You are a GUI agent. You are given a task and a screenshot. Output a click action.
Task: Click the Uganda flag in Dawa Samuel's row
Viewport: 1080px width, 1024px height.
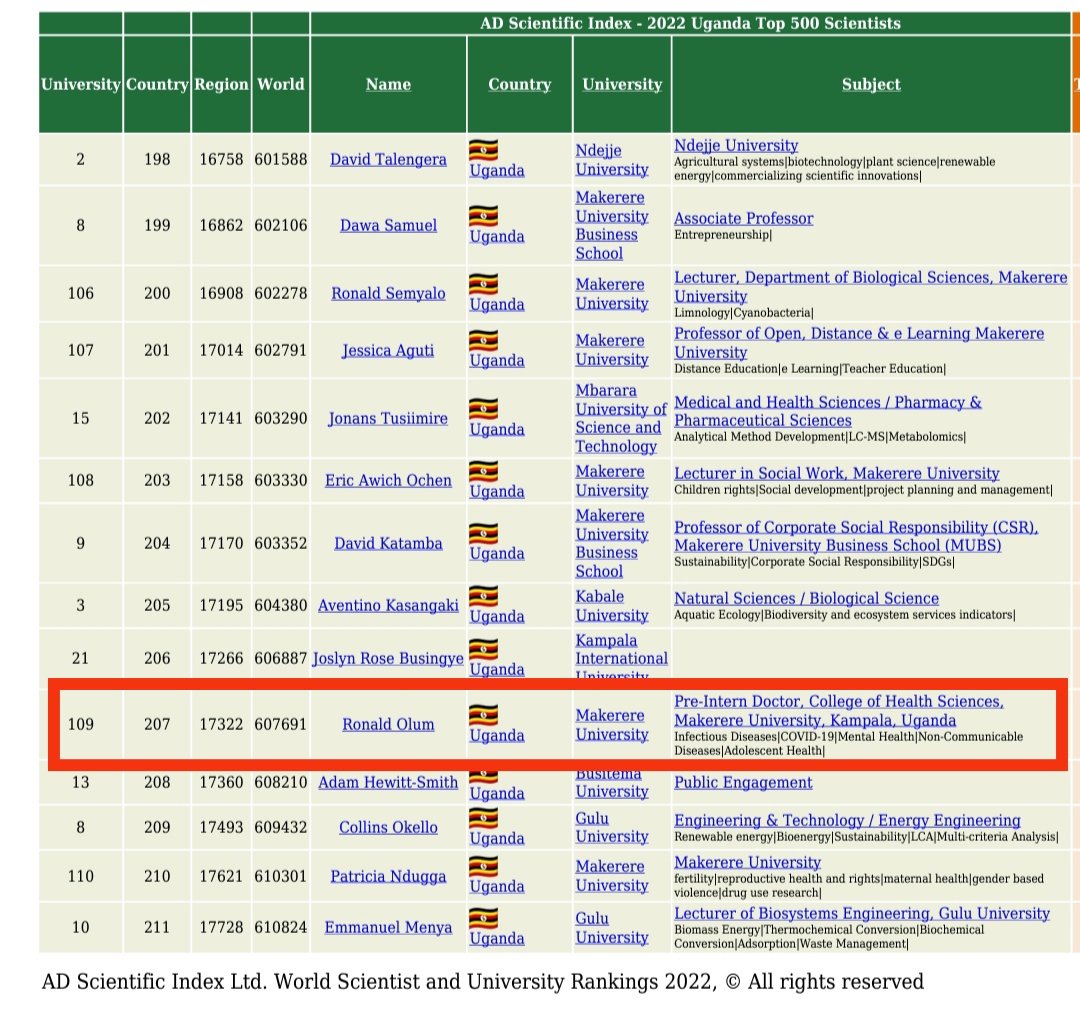tap(484, 216)
